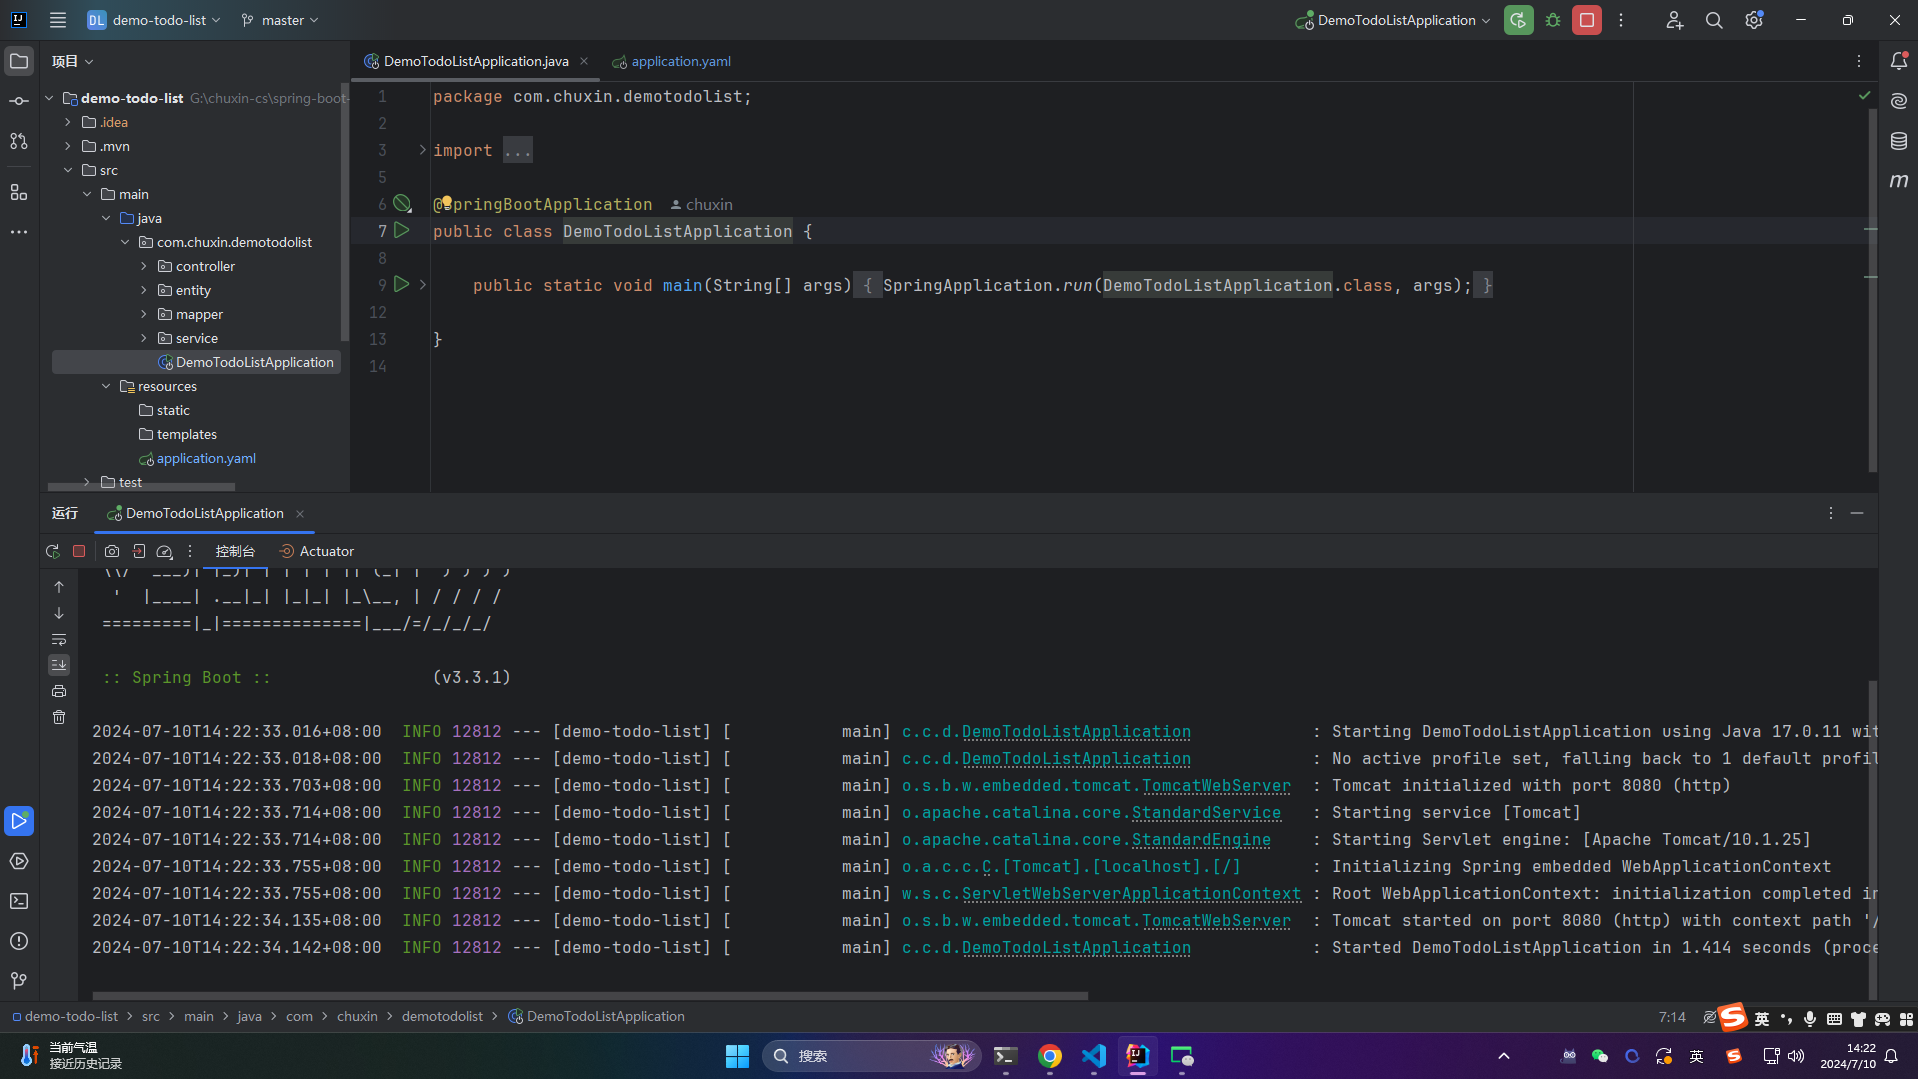Open Visual Studio Code from taskbar
The image size is (1918, 1079).
click(x=1093, y=1056)
